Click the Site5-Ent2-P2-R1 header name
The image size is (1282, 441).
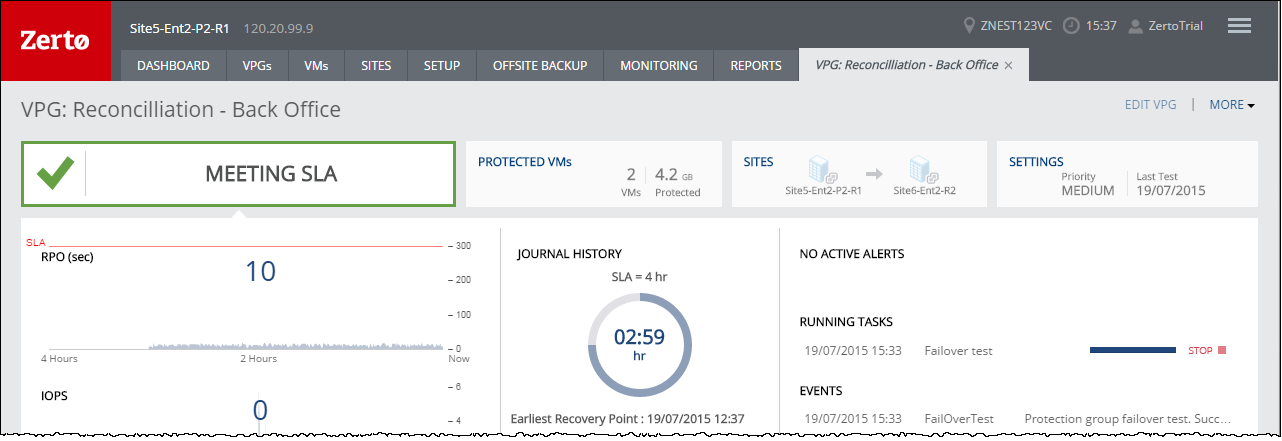point(180,27)
